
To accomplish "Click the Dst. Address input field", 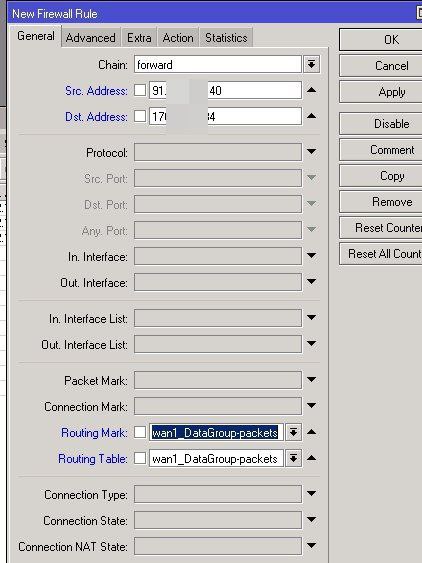I will coord(225,116).
